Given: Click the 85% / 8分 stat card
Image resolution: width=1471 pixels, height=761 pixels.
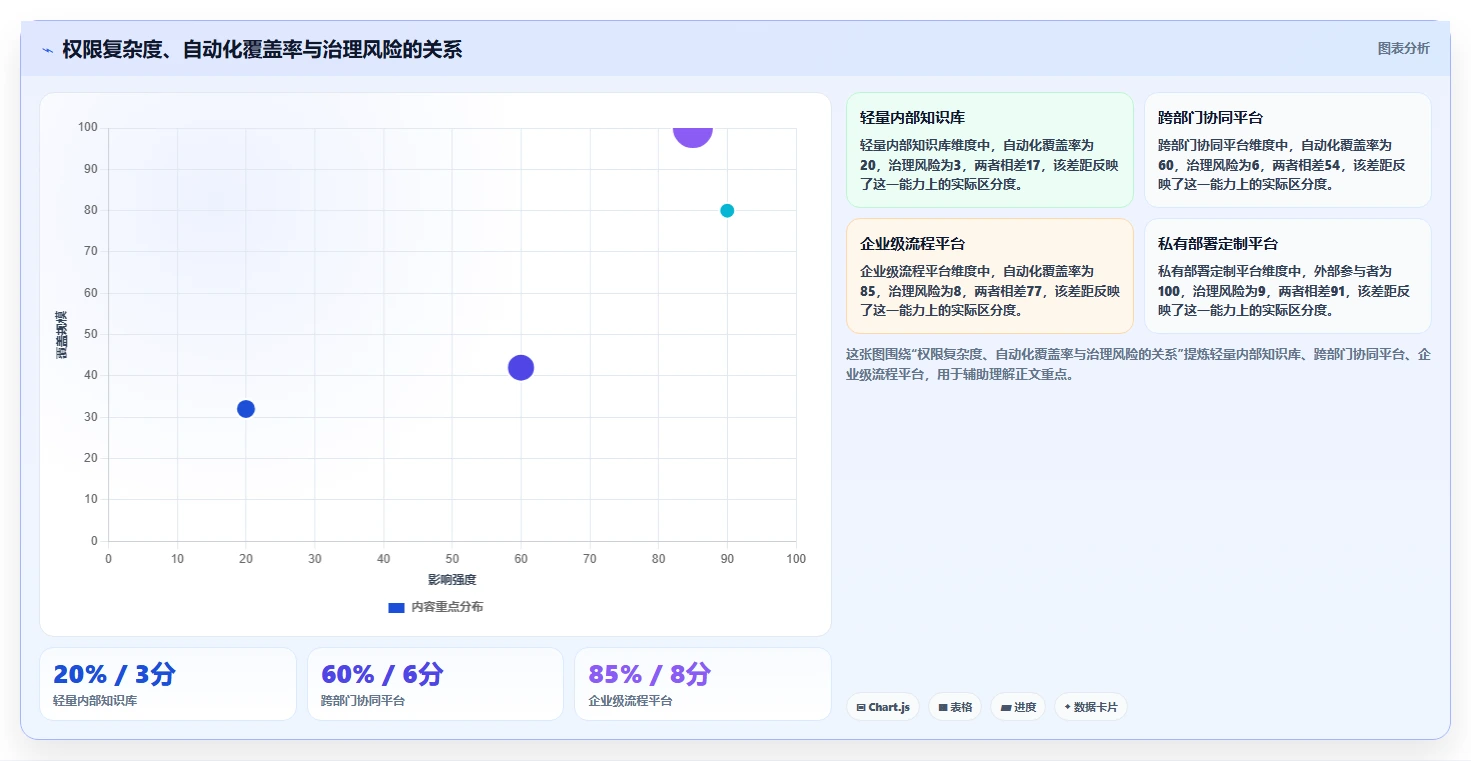Looking at the screenshot, I should tap(703, 684).
